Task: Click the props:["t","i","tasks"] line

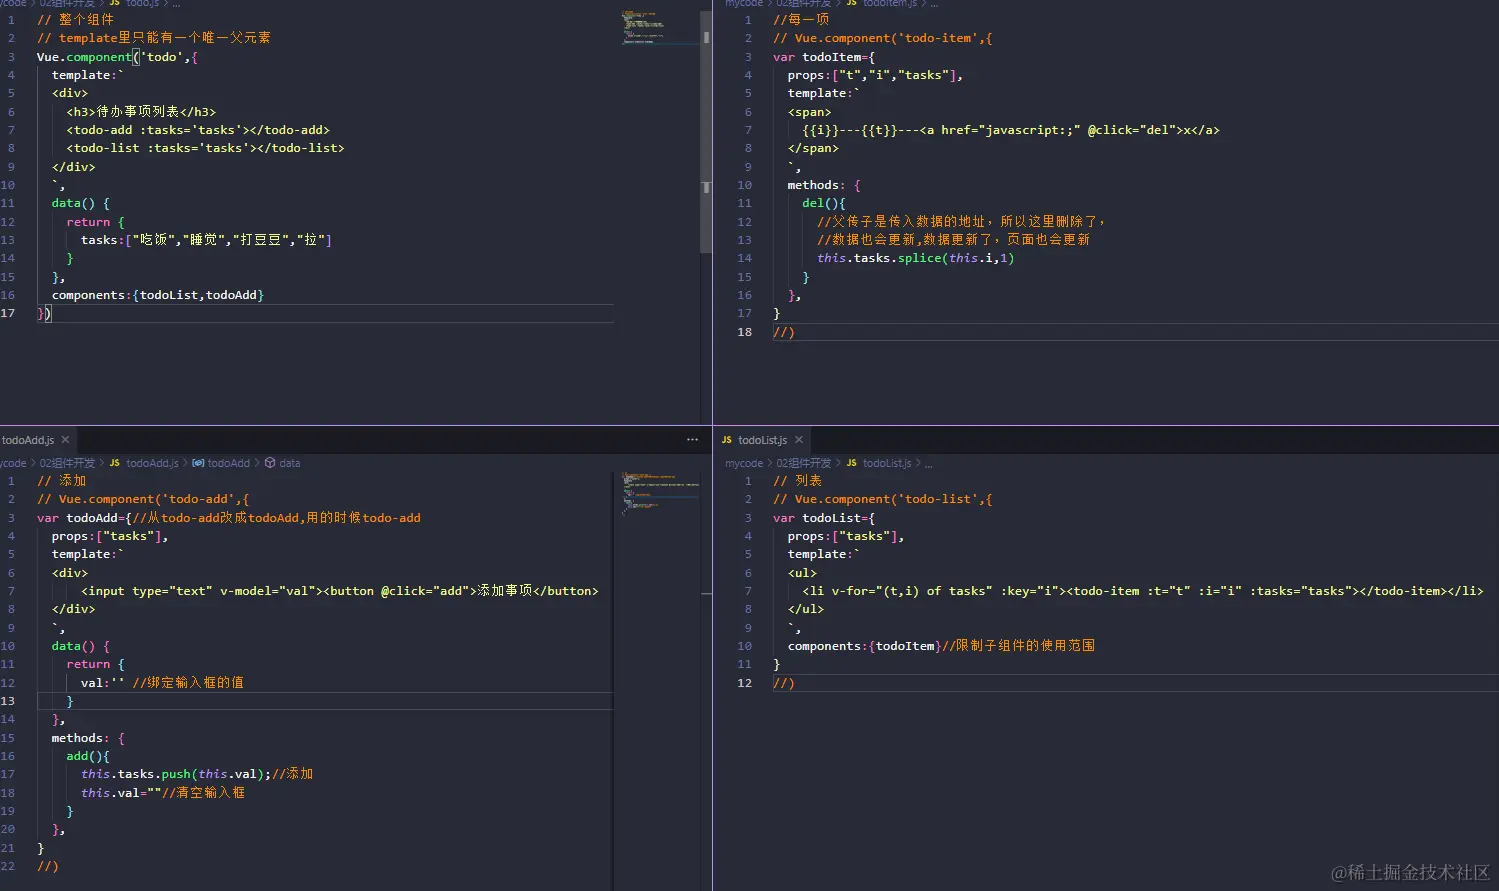Action: pos(875,75)
